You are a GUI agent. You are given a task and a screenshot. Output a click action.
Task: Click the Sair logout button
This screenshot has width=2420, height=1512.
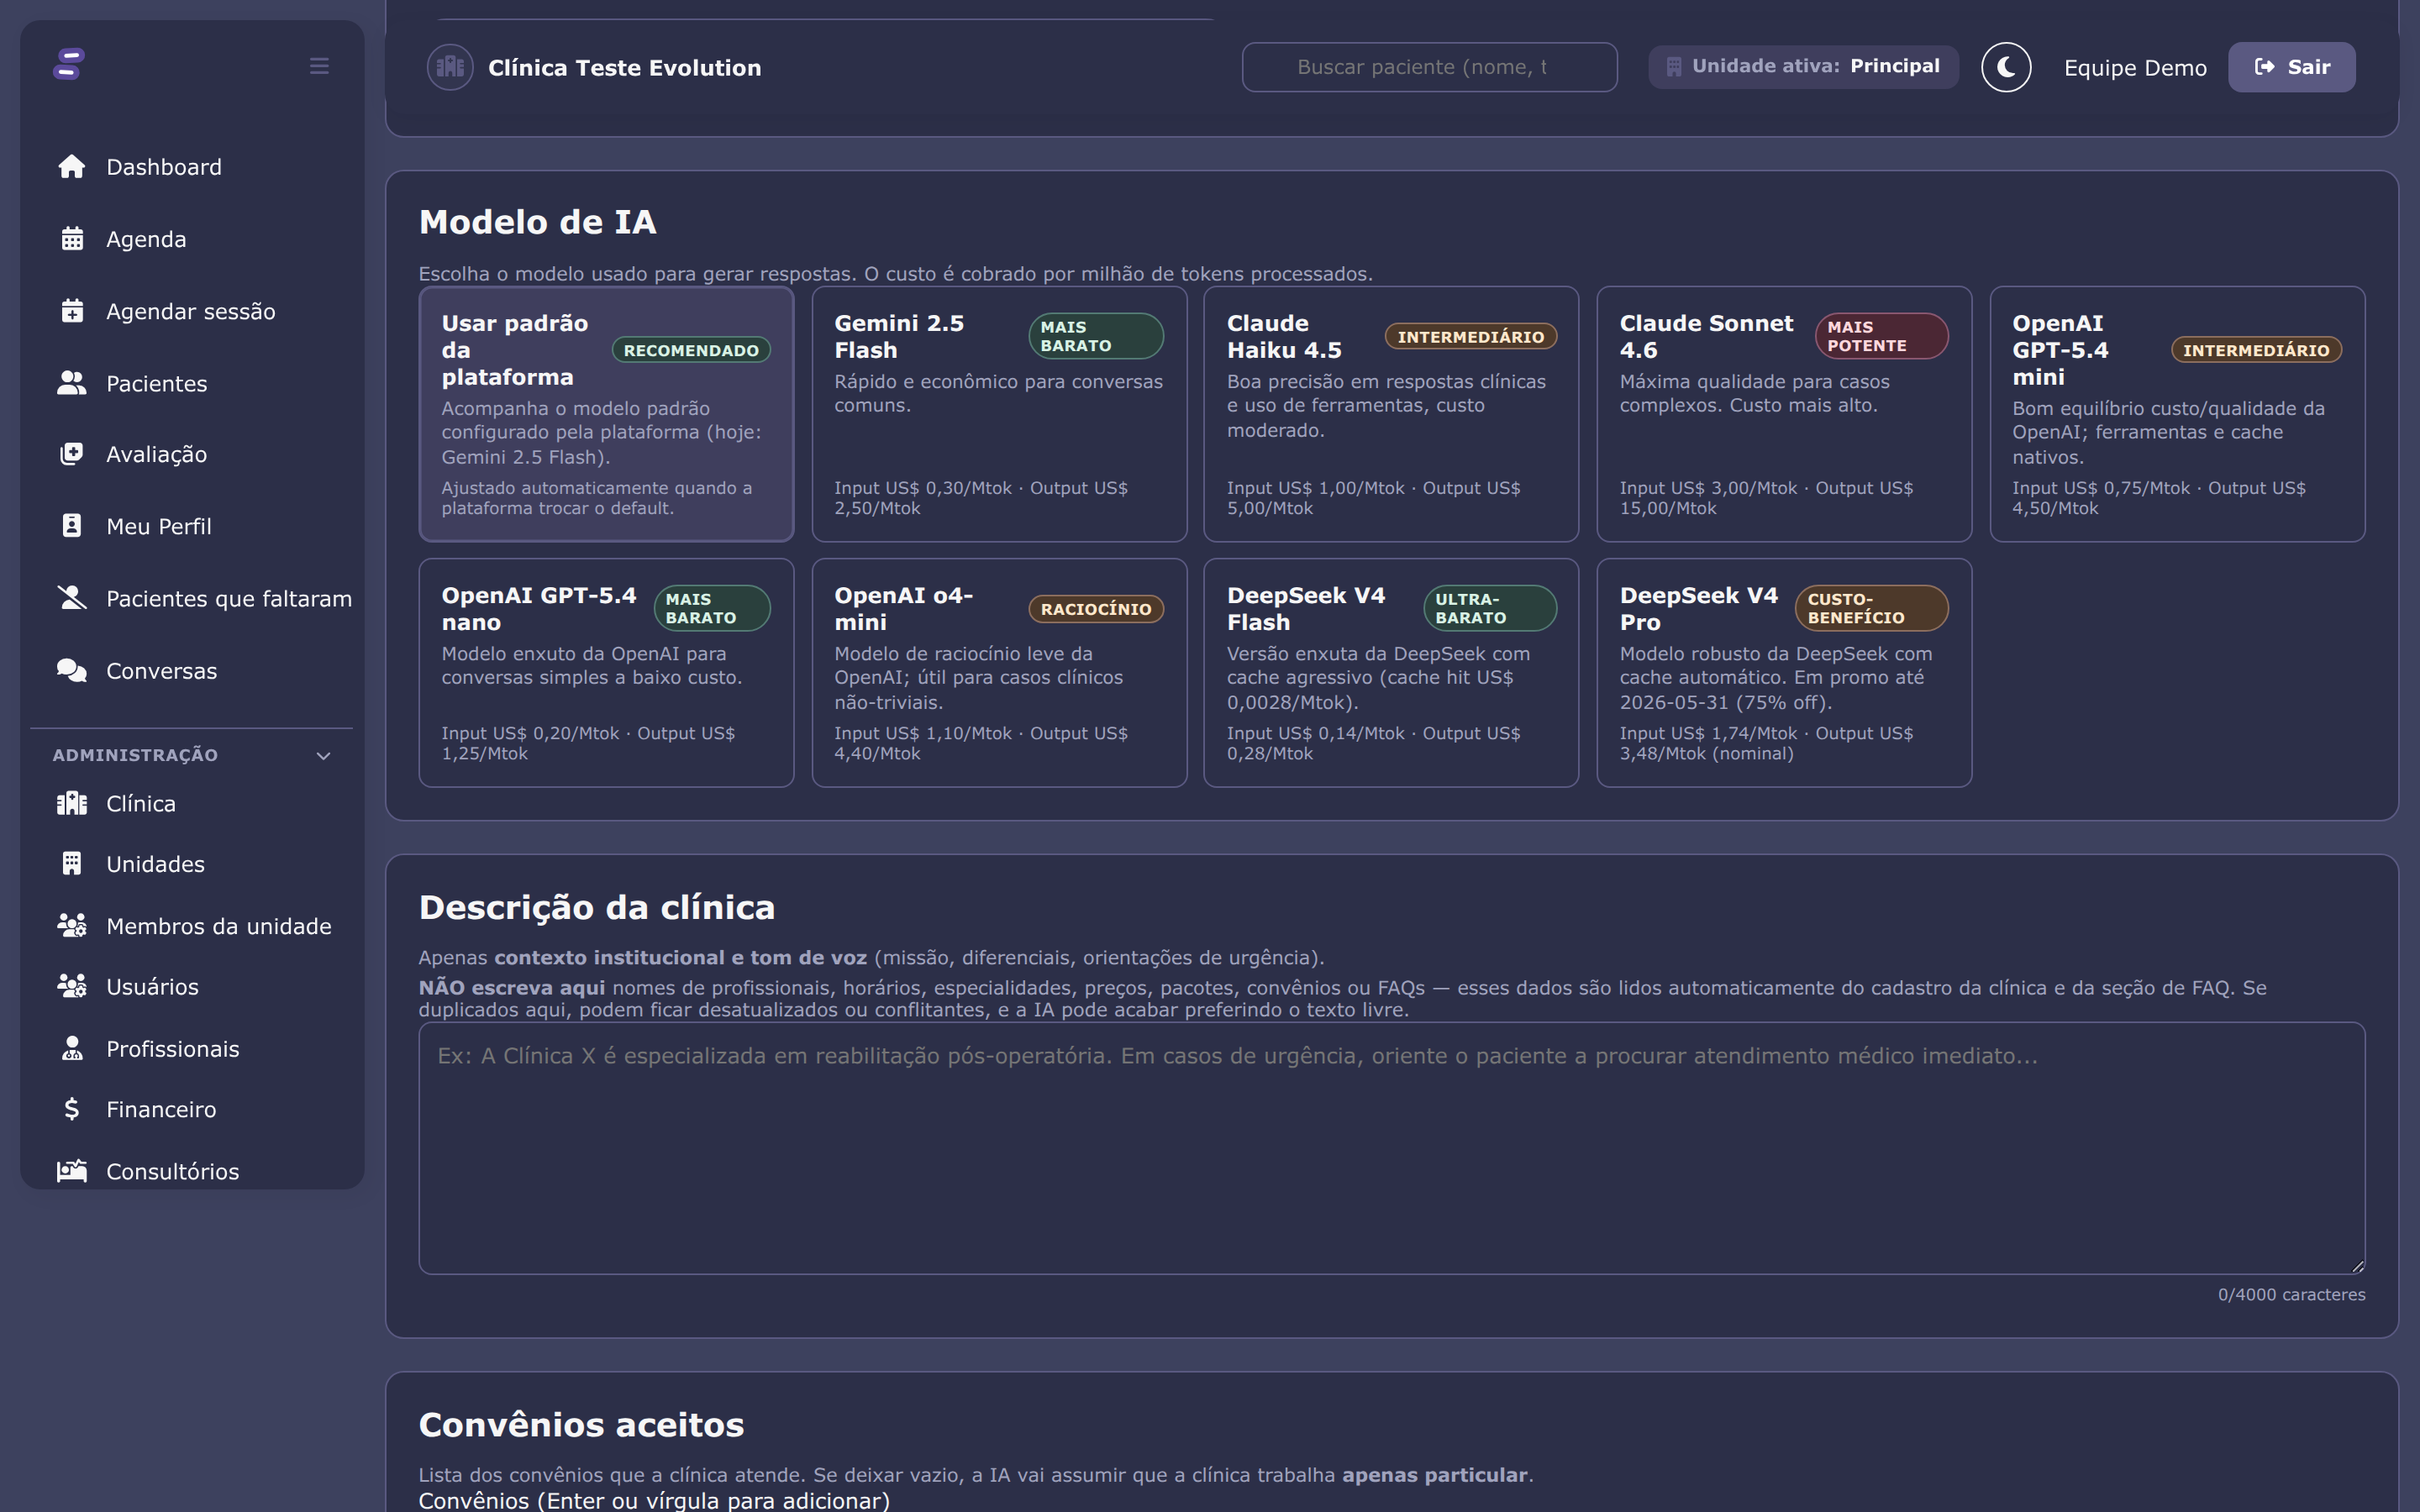[2291, 67]
